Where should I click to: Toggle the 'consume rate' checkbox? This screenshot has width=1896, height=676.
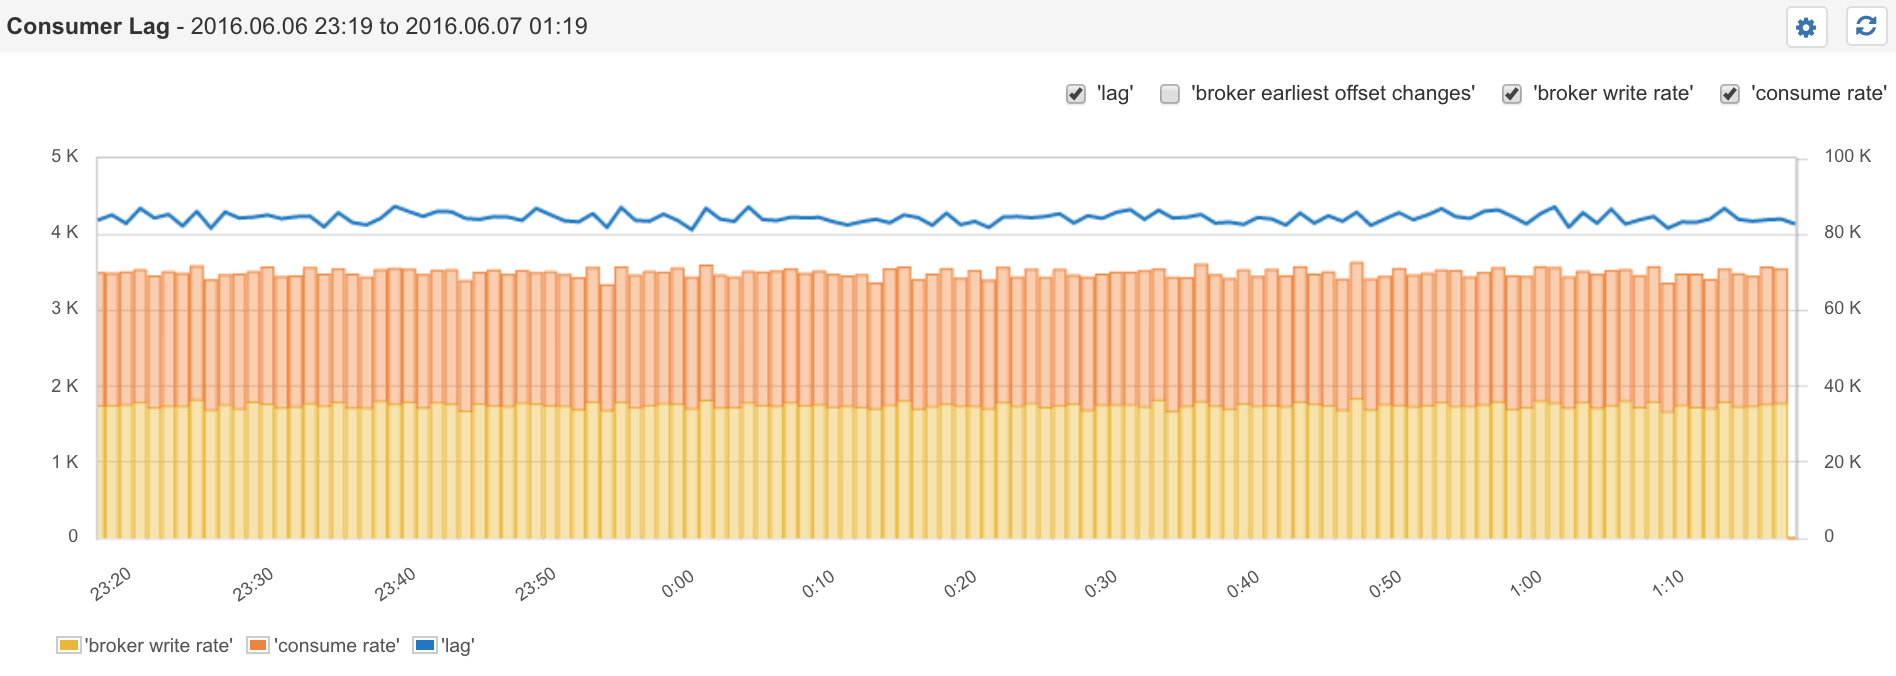click(1730, 94)
